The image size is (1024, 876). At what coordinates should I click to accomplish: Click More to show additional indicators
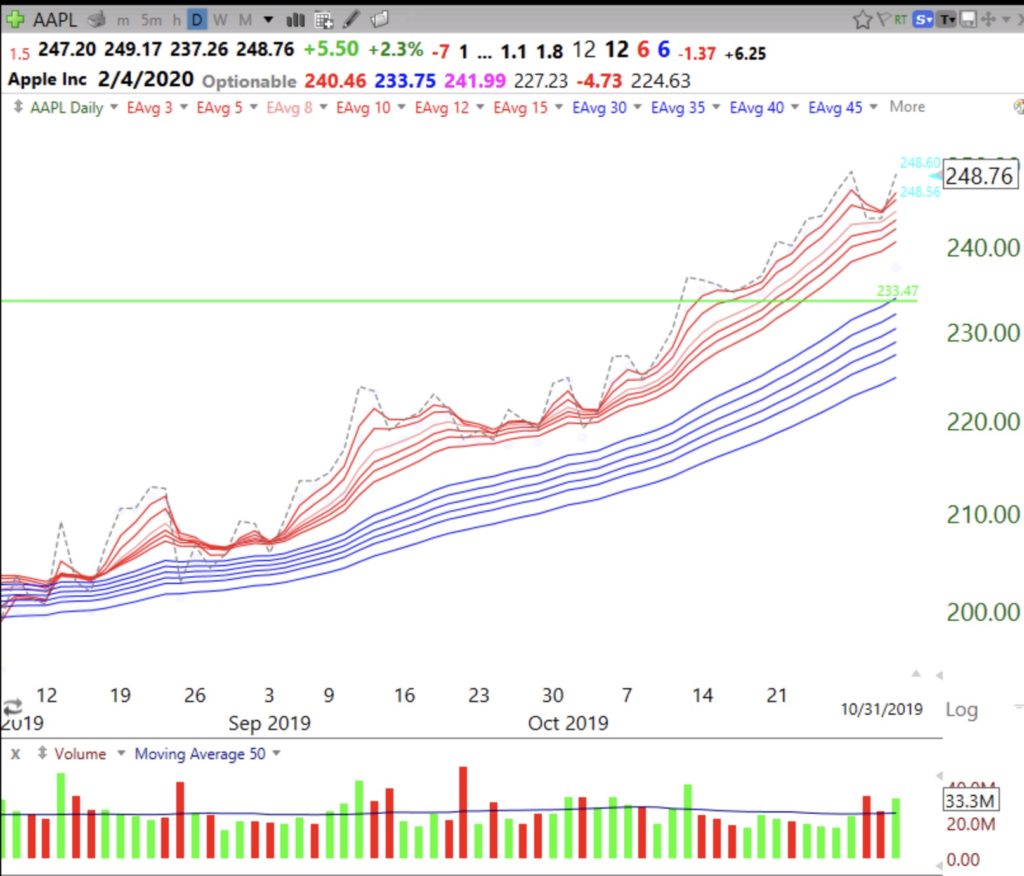coord(907,106)
